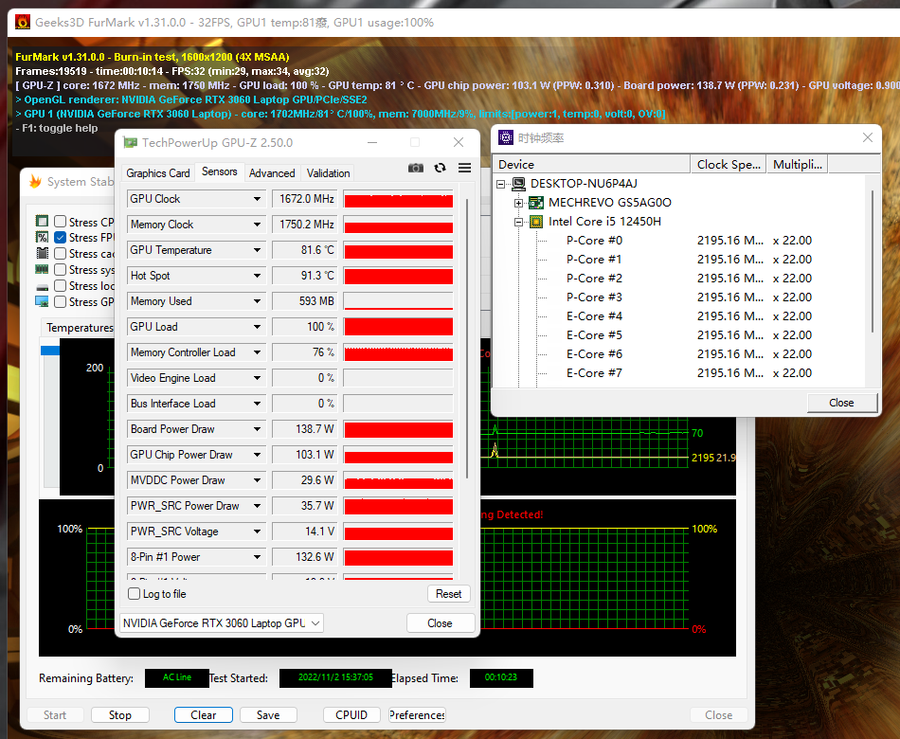Open the Advanced tab in GPU-Z
The image size is (900, 739).
(272, 173)
